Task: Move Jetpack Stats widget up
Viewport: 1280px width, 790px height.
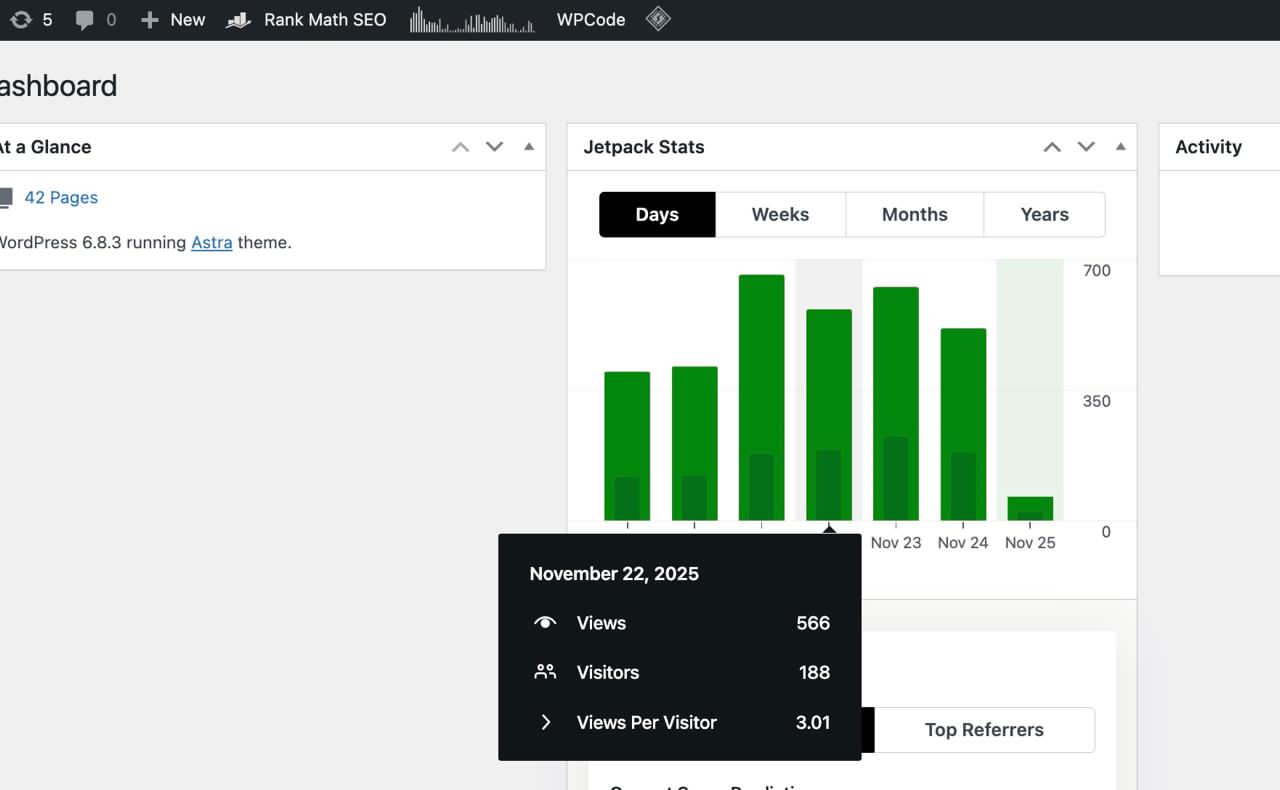Action: click(1052, 147)
